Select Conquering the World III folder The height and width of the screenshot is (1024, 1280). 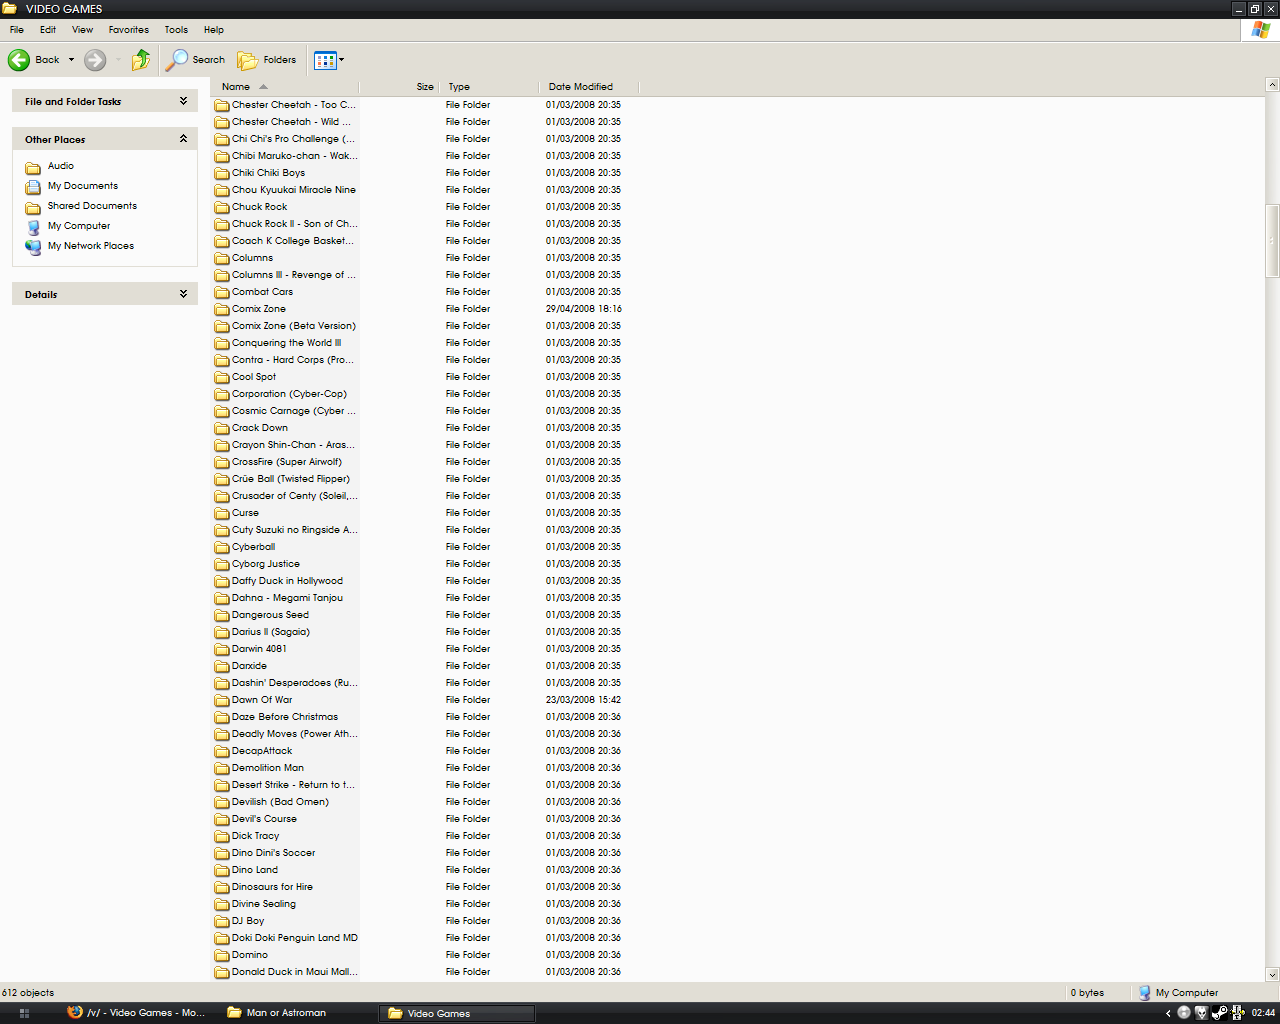point(286,343)
